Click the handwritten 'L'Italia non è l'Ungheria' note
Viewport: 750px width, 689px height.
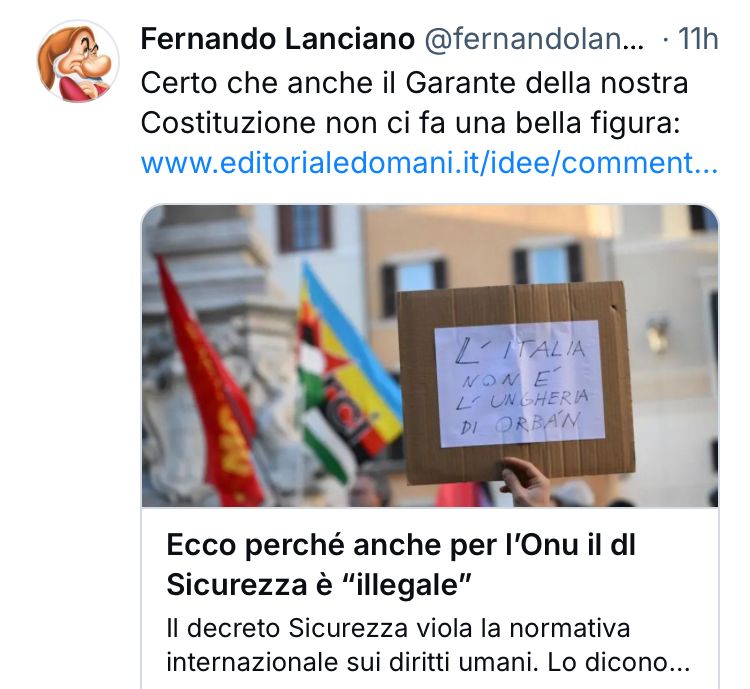coord(519,384)
